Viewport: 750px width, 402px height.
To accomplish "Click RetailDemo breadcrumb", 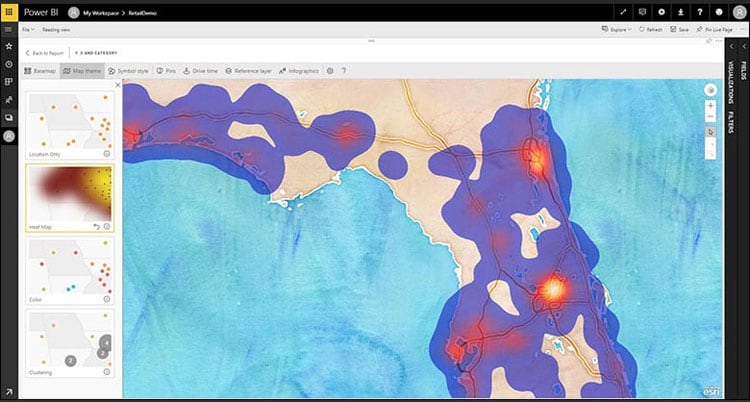I will tap(143, 13).
